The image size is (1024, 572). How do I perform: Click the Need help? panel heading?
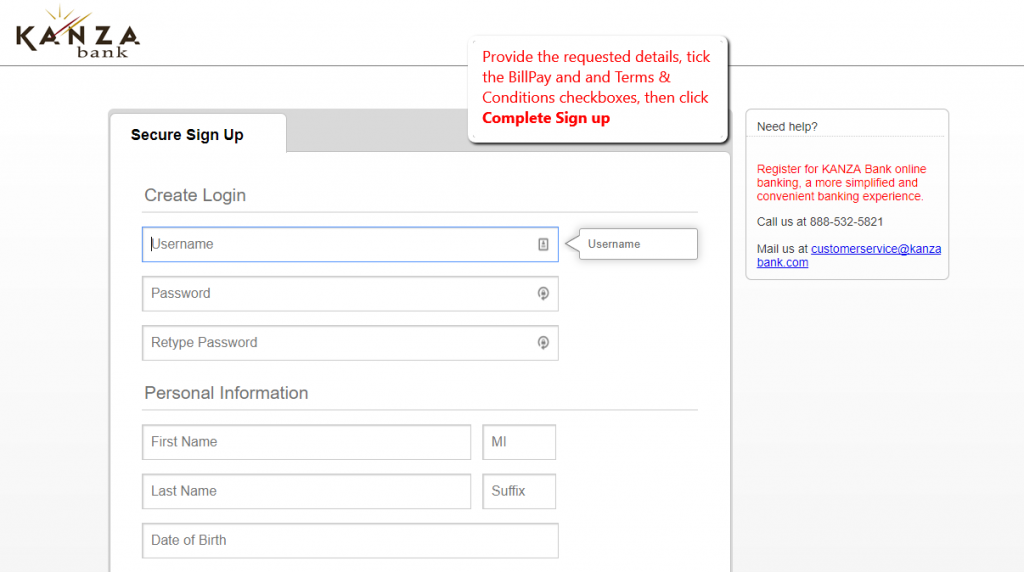(787, 127)
